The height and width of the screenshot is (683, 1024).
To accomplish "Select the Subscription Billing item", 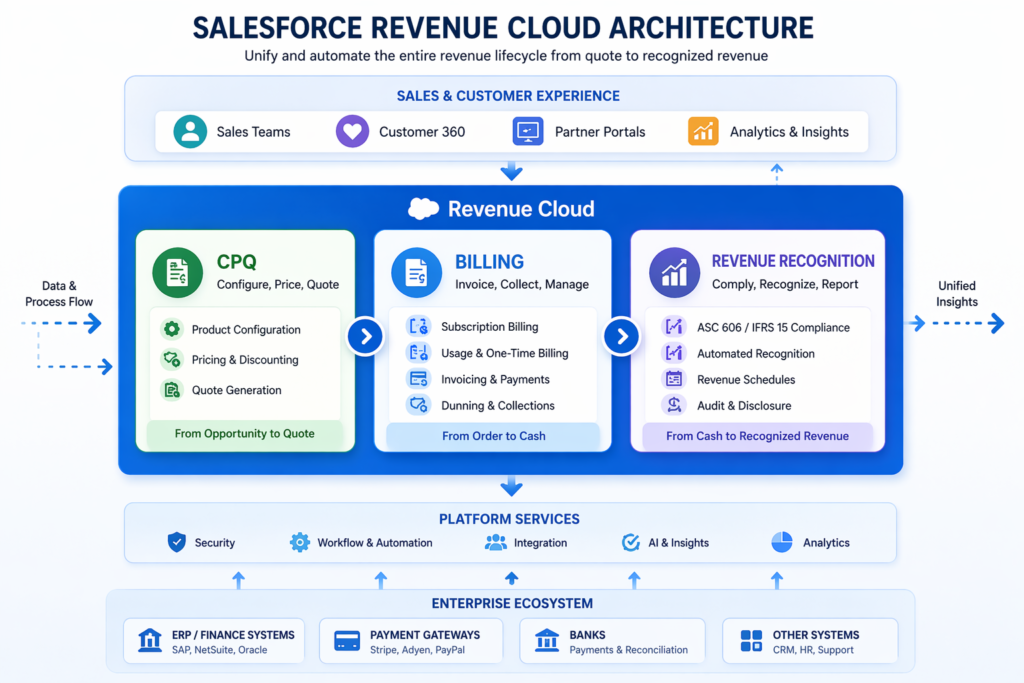I will [x=489, y=327].
